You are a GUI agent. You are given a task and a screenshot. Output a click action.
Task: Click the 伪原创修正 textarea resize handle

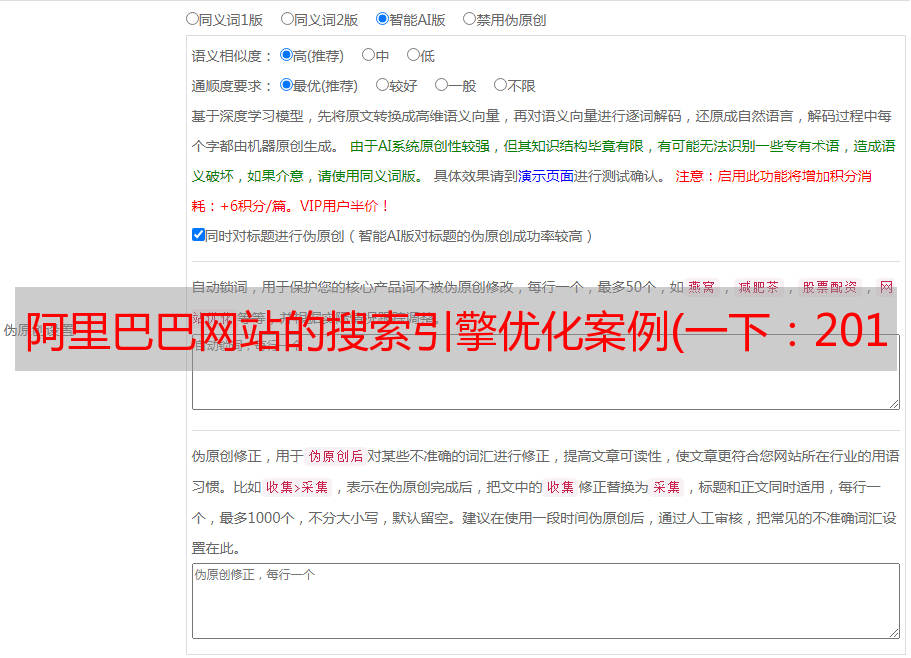tap(894, 633)
